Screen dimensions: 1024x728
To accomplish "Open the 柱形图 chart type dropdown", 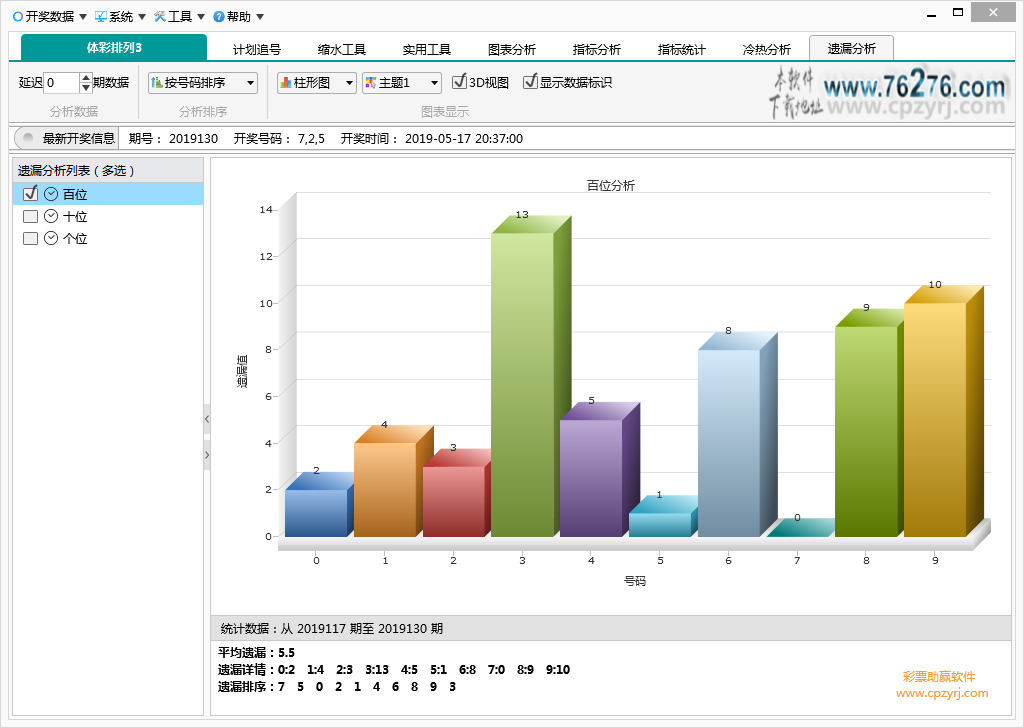I will click(317, 83).
